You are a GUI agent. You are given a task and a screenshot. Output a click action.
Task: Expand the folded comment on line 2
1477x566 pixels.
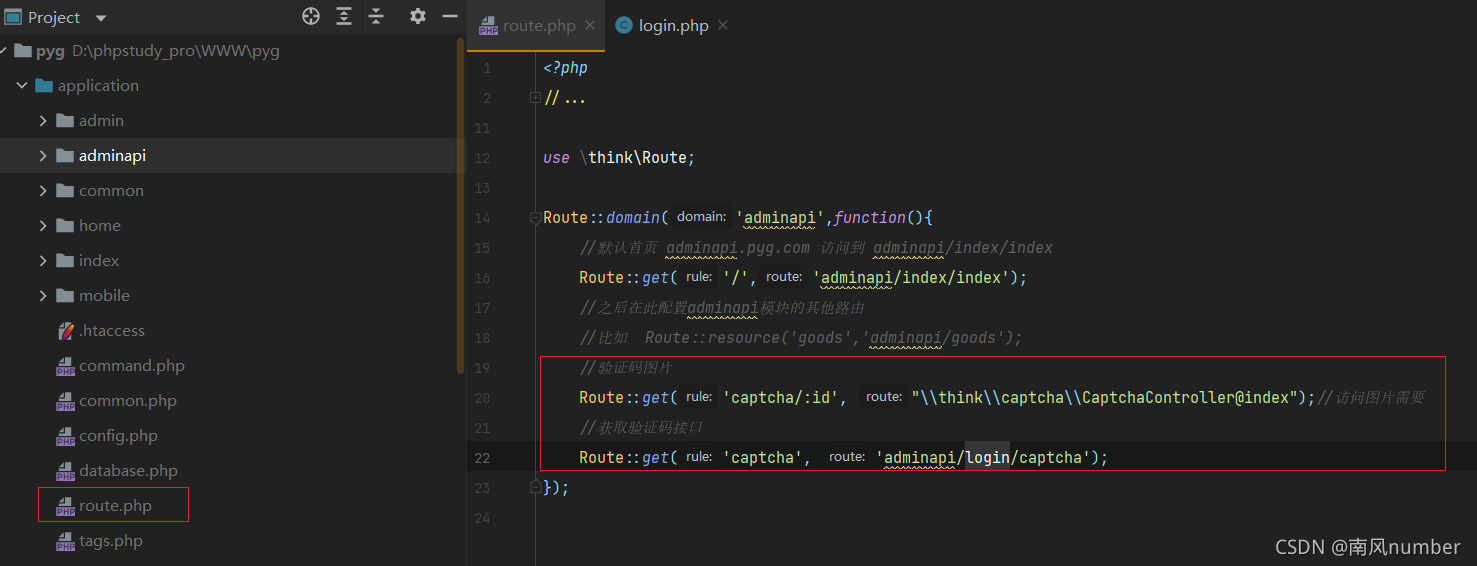pos(535,98)
